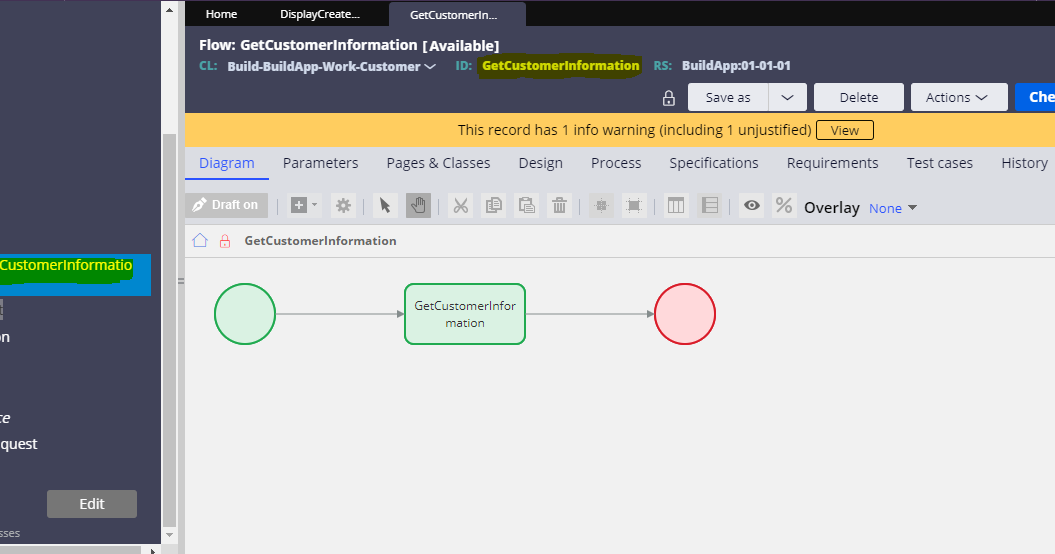View the record warning details

click(x=844, y=130)
